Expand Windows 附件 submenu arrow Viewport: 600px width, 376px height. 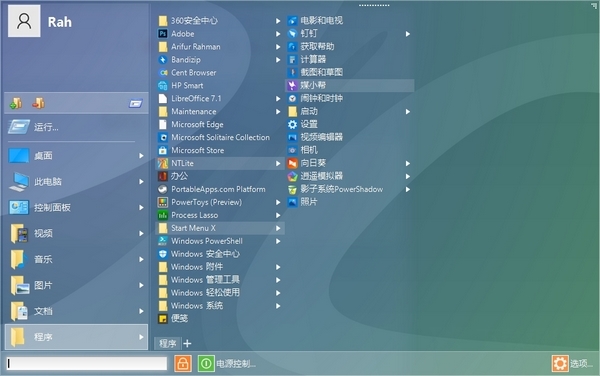pyautogui.click(x=278, y=267)
